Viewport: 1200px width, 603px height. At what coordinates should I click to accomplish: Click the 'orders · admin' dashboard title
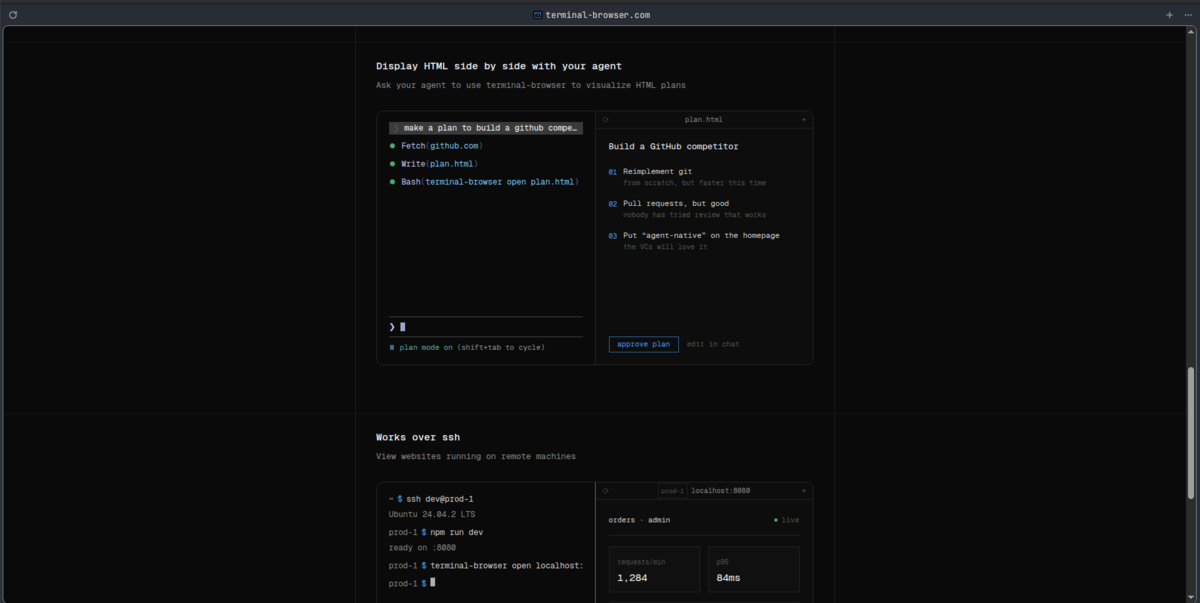(x=639, y=520)
